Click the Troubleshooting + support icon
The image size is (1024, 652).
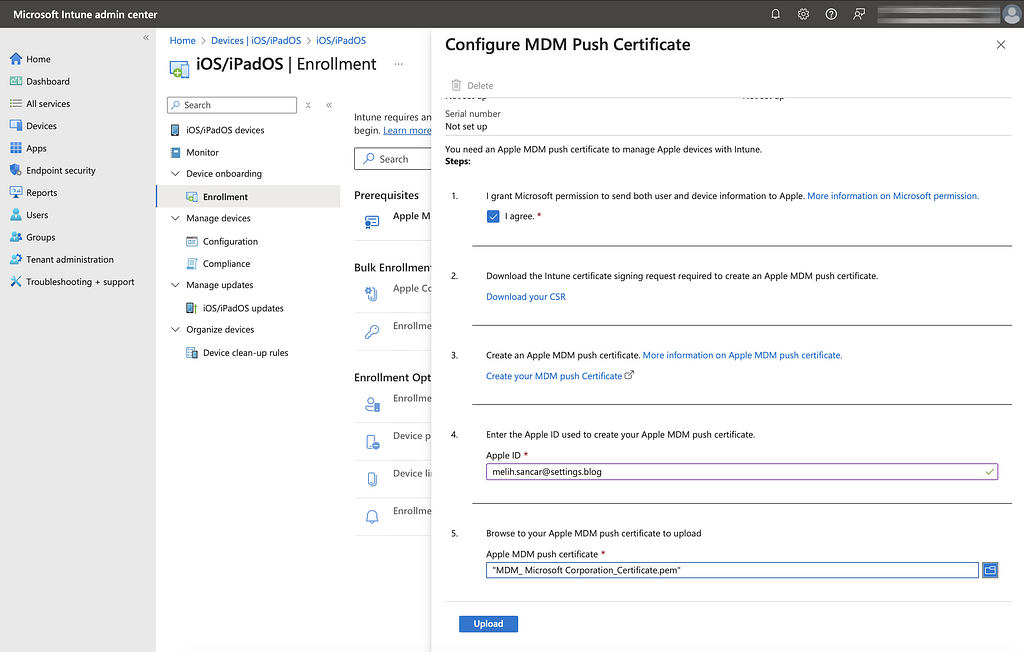(x=16, y=282)
